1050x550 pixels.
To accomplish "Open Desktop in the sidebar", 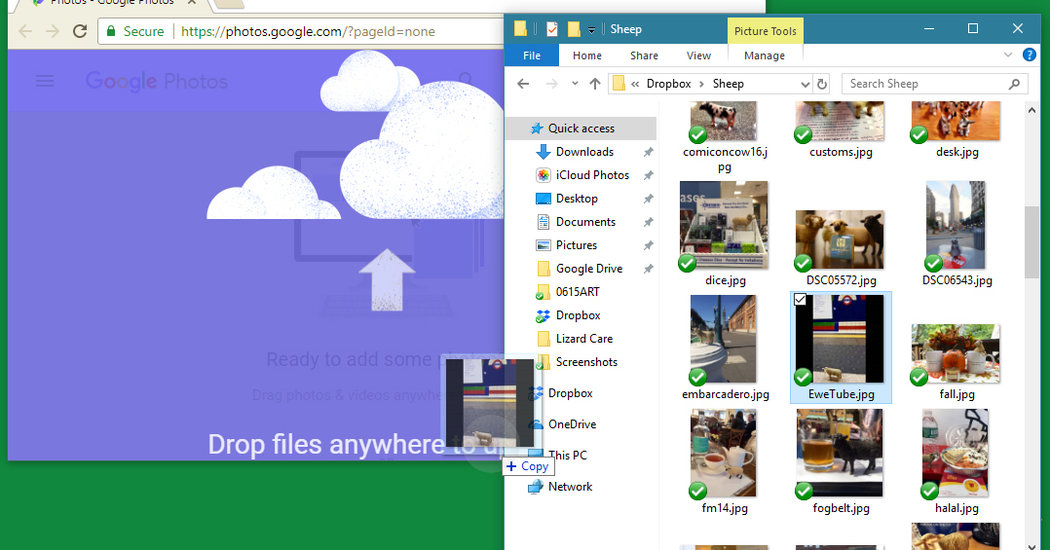I will pyautogui.click(x=567, y=199).
